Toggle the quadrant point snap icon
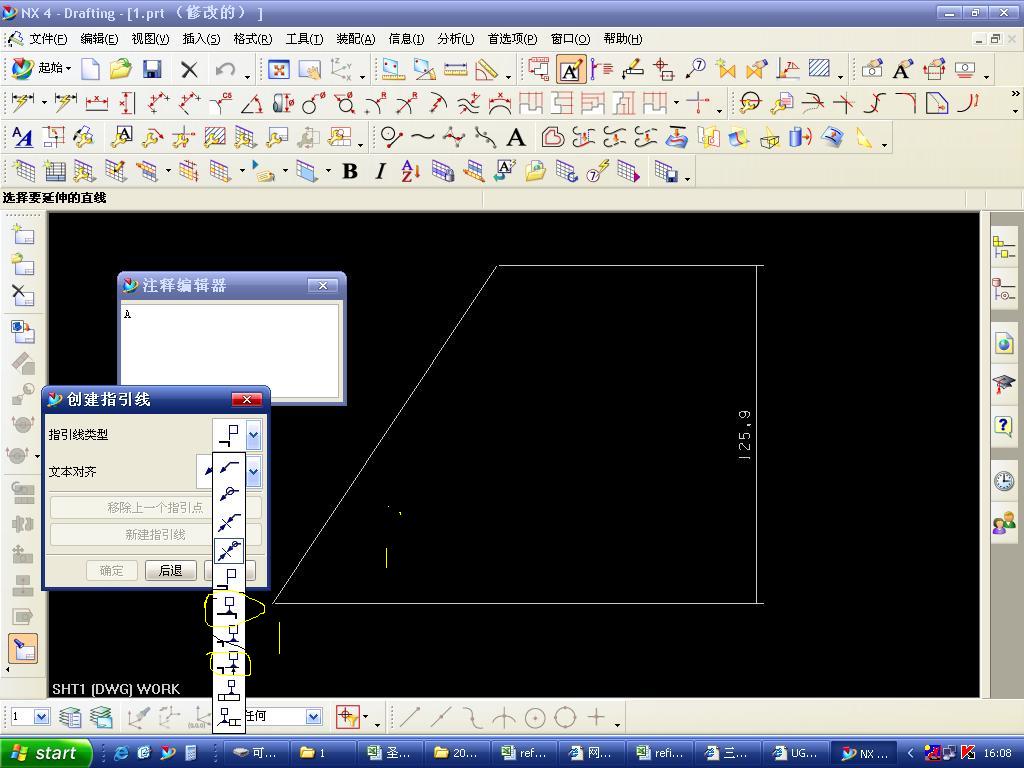Screen dimensions: 1024x768 pyautogui.click(x=565, y=717)
